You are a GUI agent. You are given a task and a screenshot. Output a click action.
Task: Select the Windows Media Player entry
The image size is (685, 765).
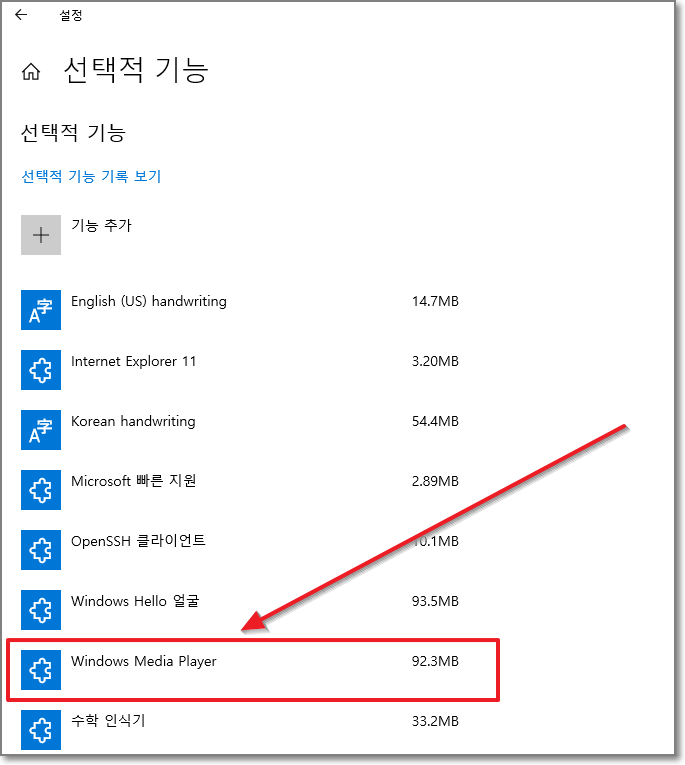(x=143, y=662)
